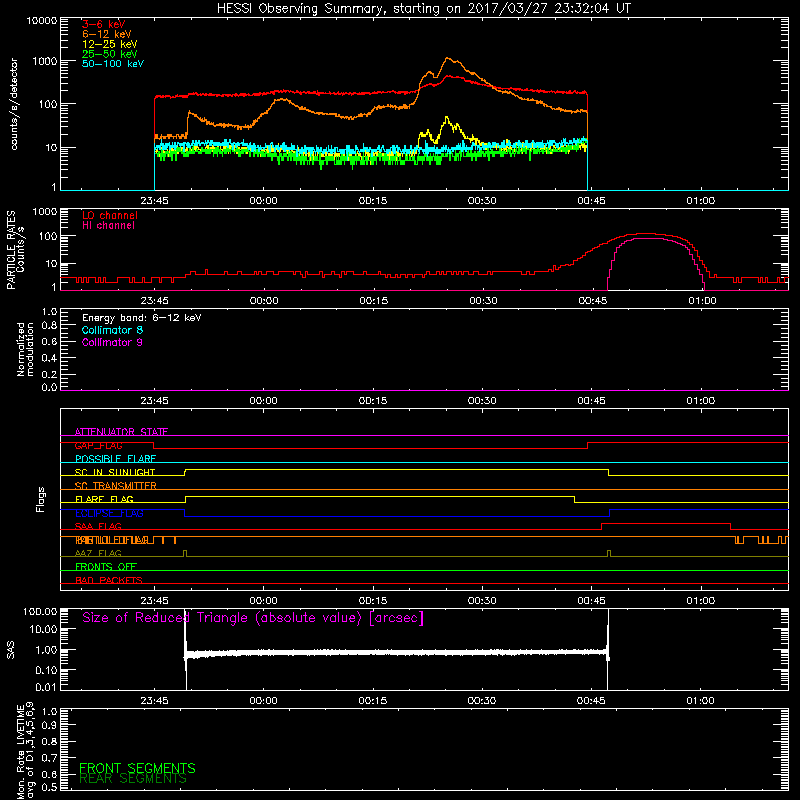Click the 00:00 tick under SAS panel
This screenshot has width=800, height=800.
click(x=264, y=701)
